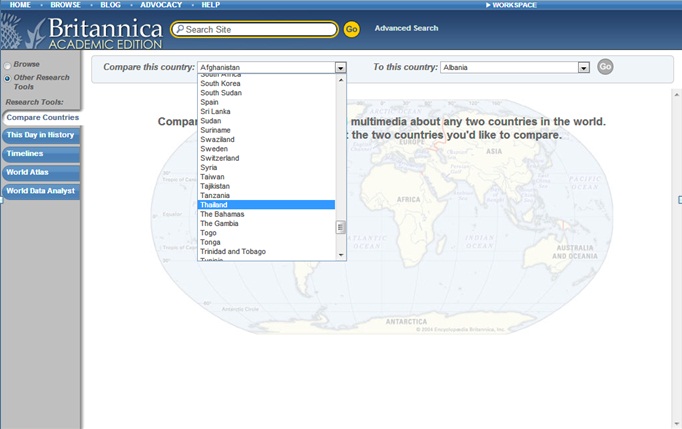The height and width of the screenshot is (429, 682).
Task: Open the Browse menu item
Action: pyautogui.click(x=65, y=5)
